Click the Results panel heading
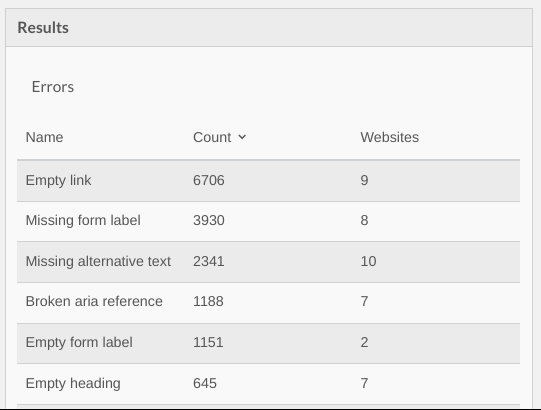This screenshot has height=410, width=541. point(43,28)
